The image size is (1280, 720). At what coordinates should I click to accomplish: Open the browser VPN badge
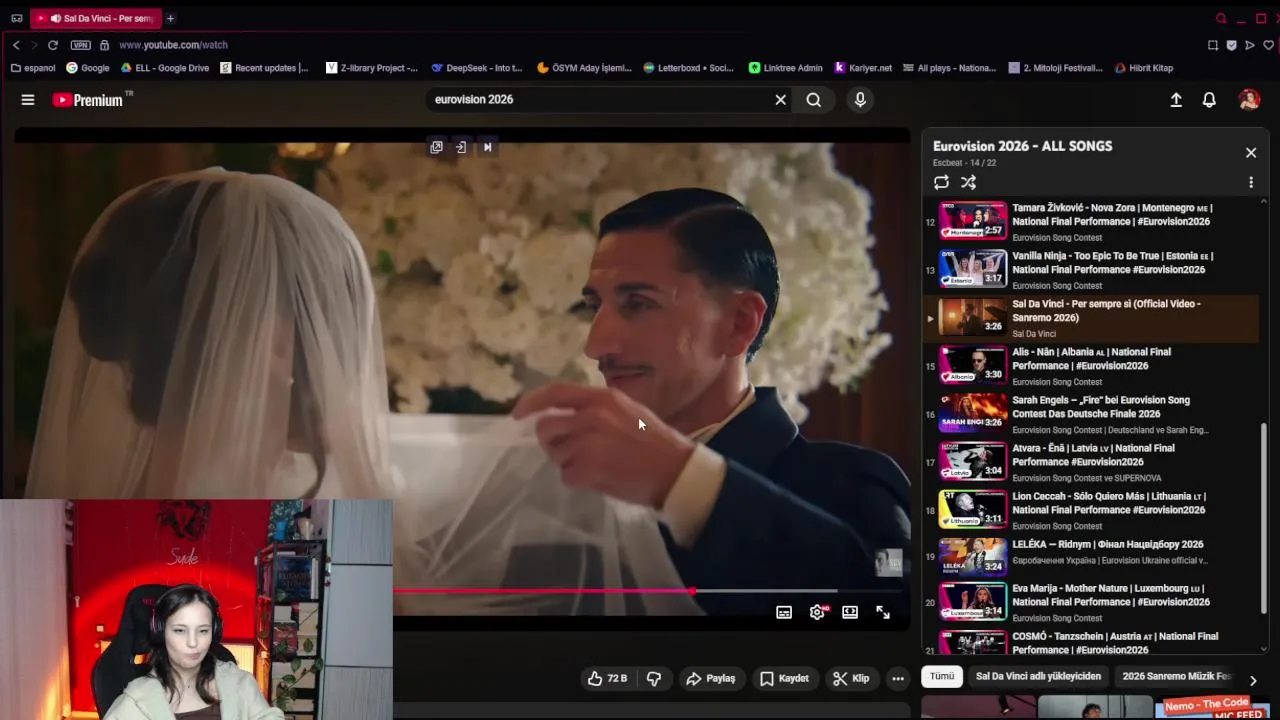[81, 45]
